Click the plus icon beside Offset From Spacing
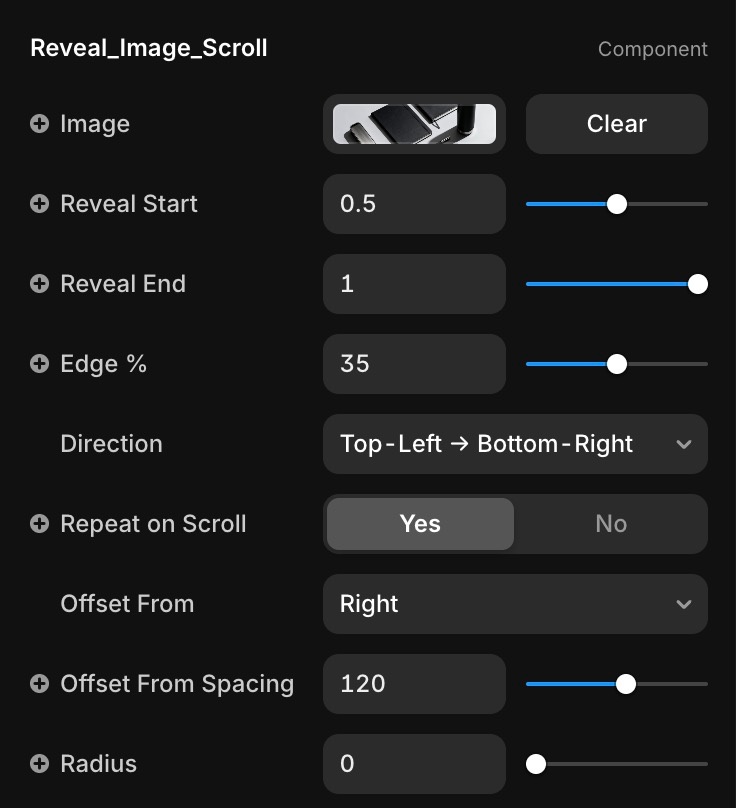736x808 pixels. (x=40, y=684)
